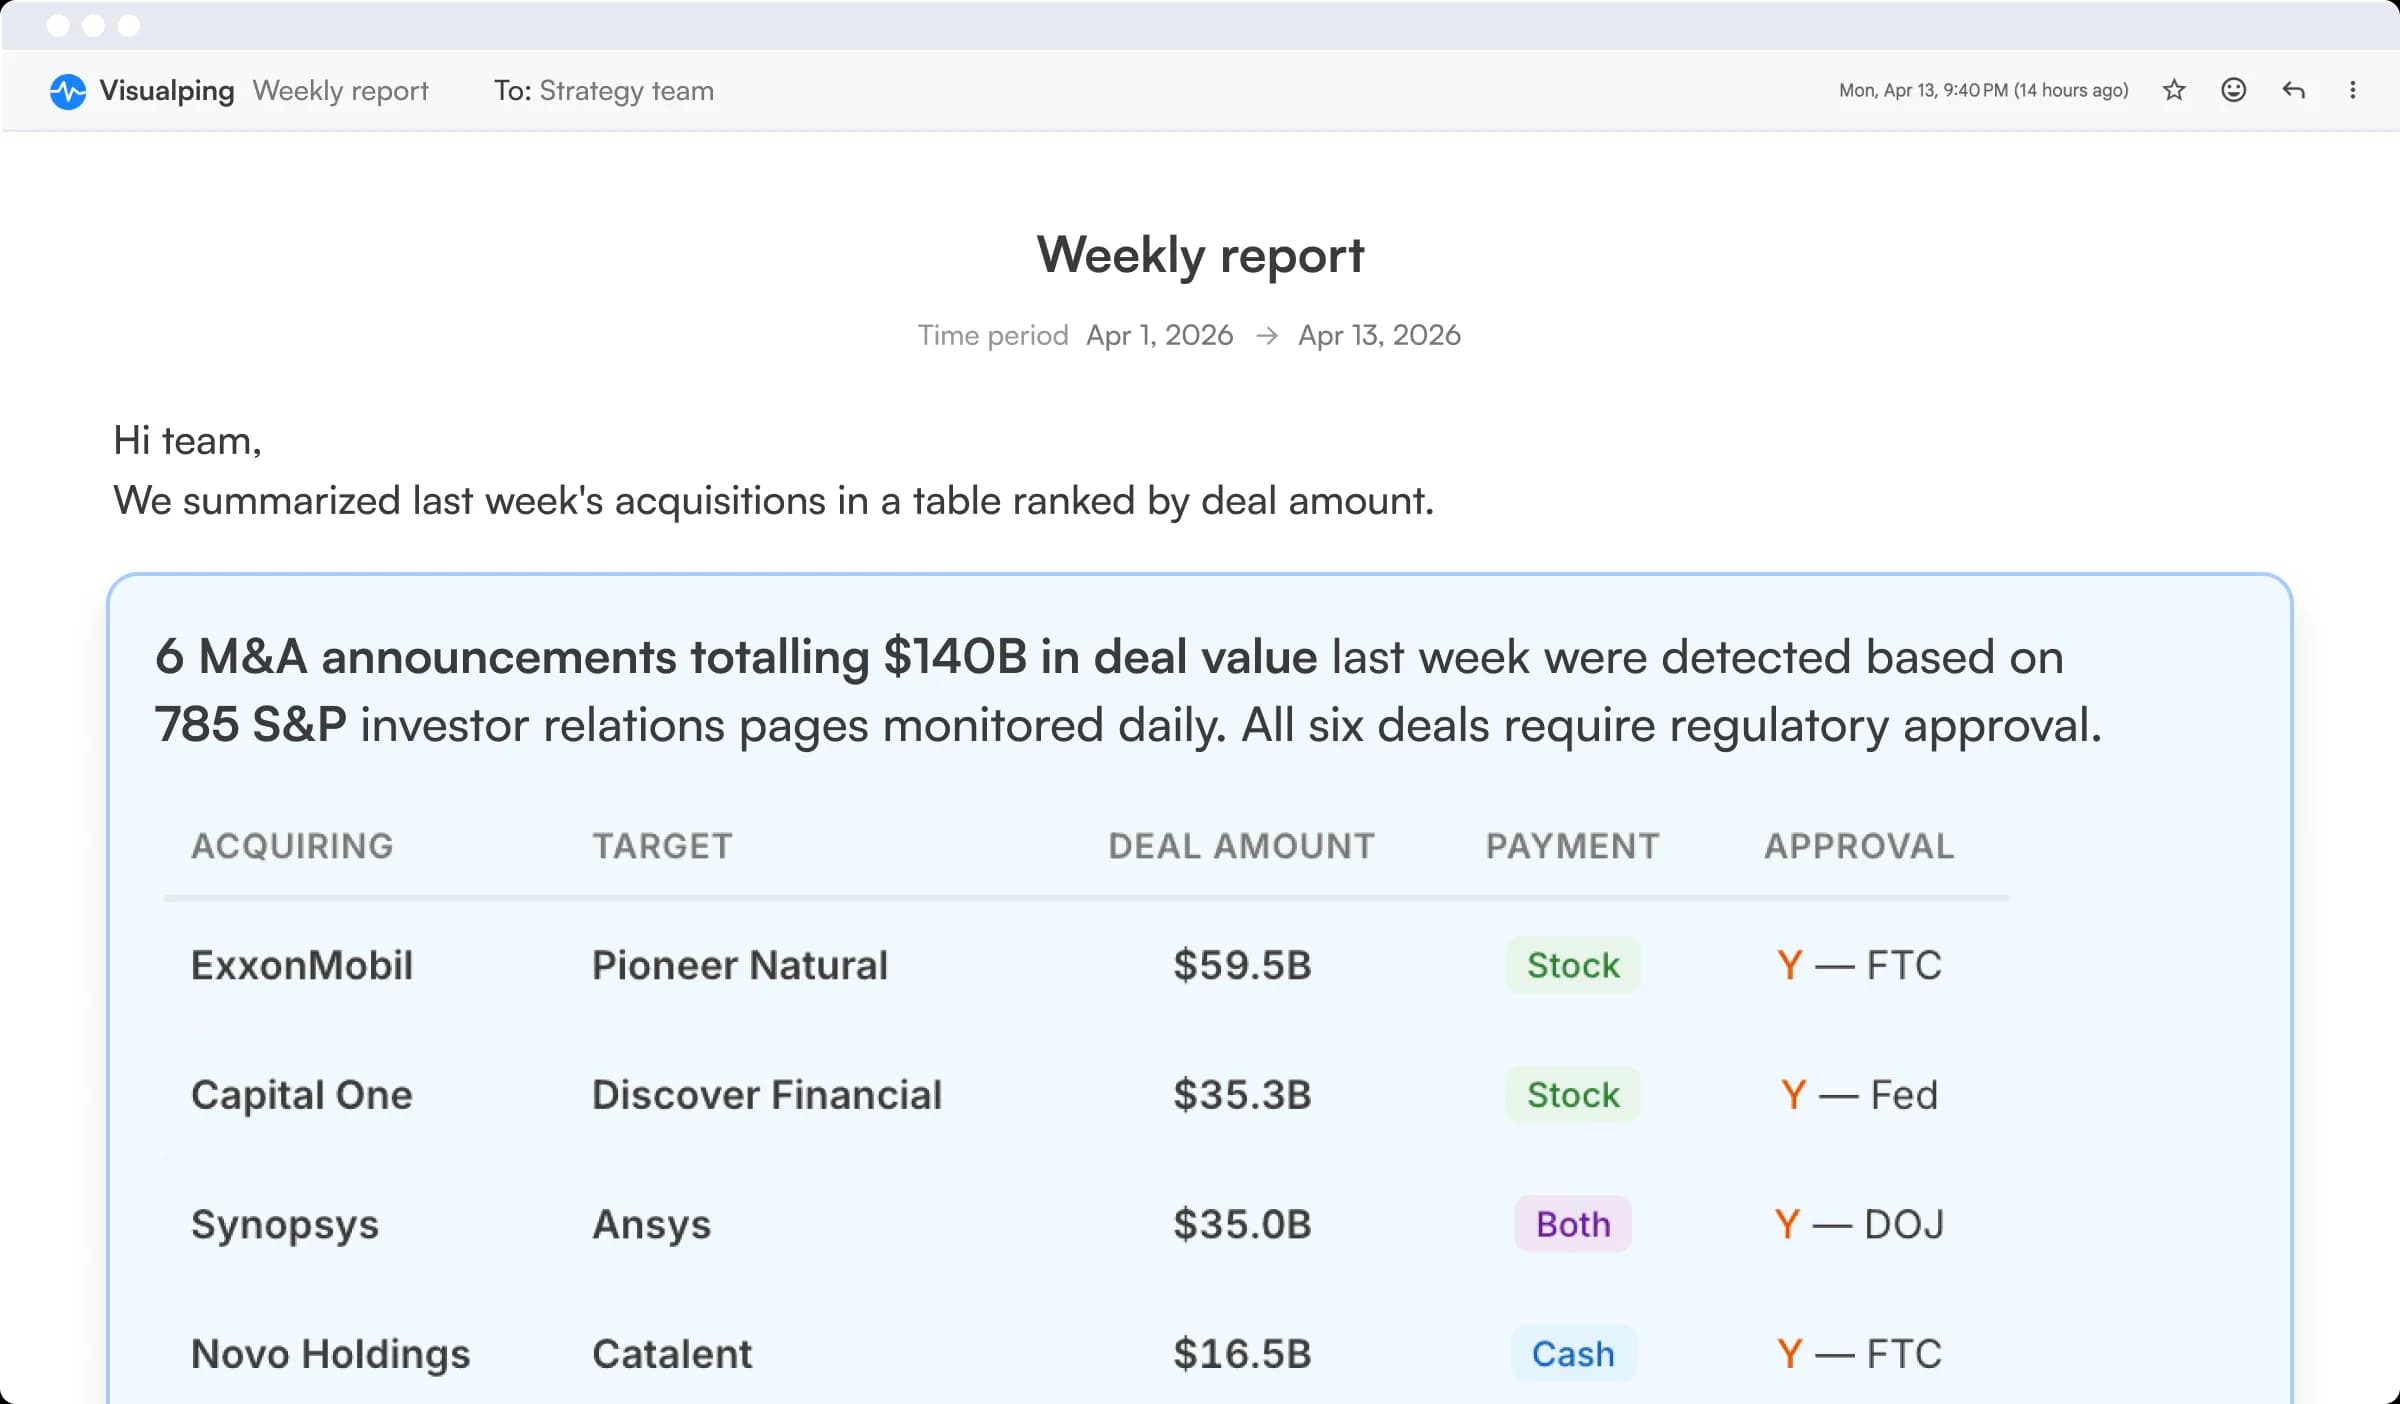Open the emoji reaction smiley icon
Screen dimensions: 2400x1404
[x=2233, y=90]
